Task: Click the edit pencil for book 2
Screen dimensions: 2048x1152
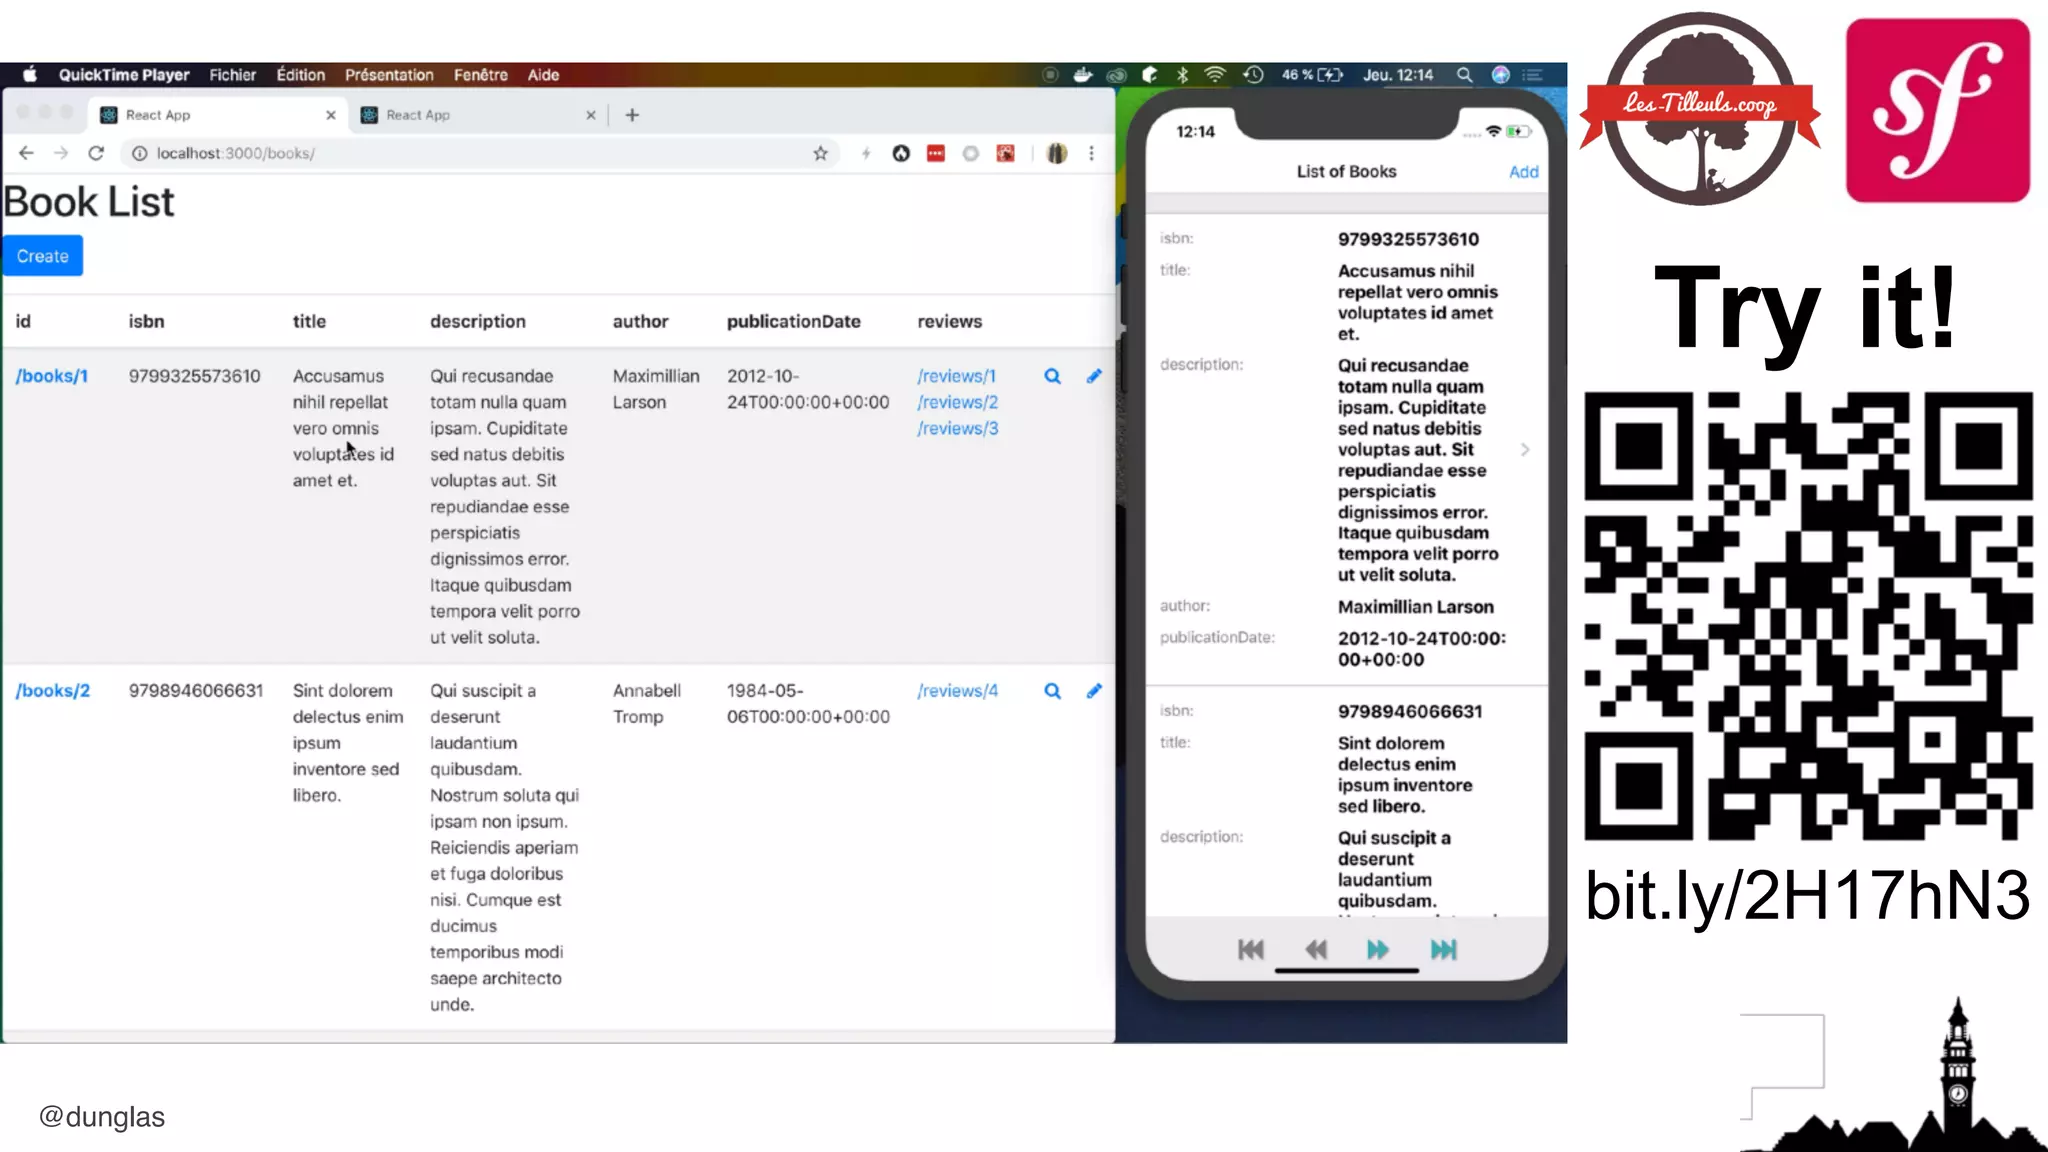Action: point(1094,691)
